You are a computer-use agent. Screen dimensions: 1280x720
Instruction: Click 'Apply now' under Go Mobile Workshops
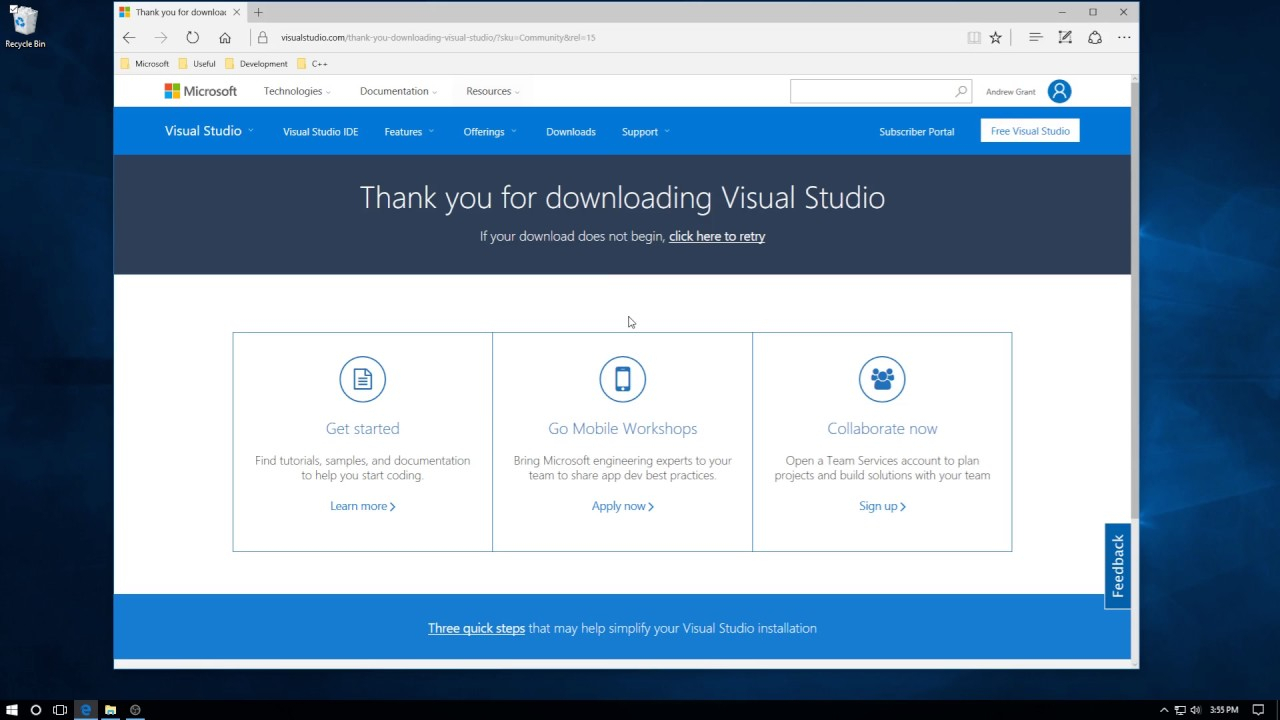click(x=622, y=506)
